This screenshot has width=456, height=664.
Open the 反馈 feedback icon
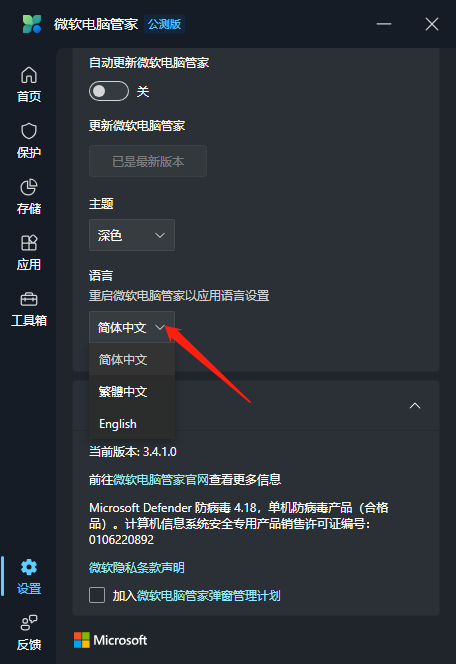[29, 622]
